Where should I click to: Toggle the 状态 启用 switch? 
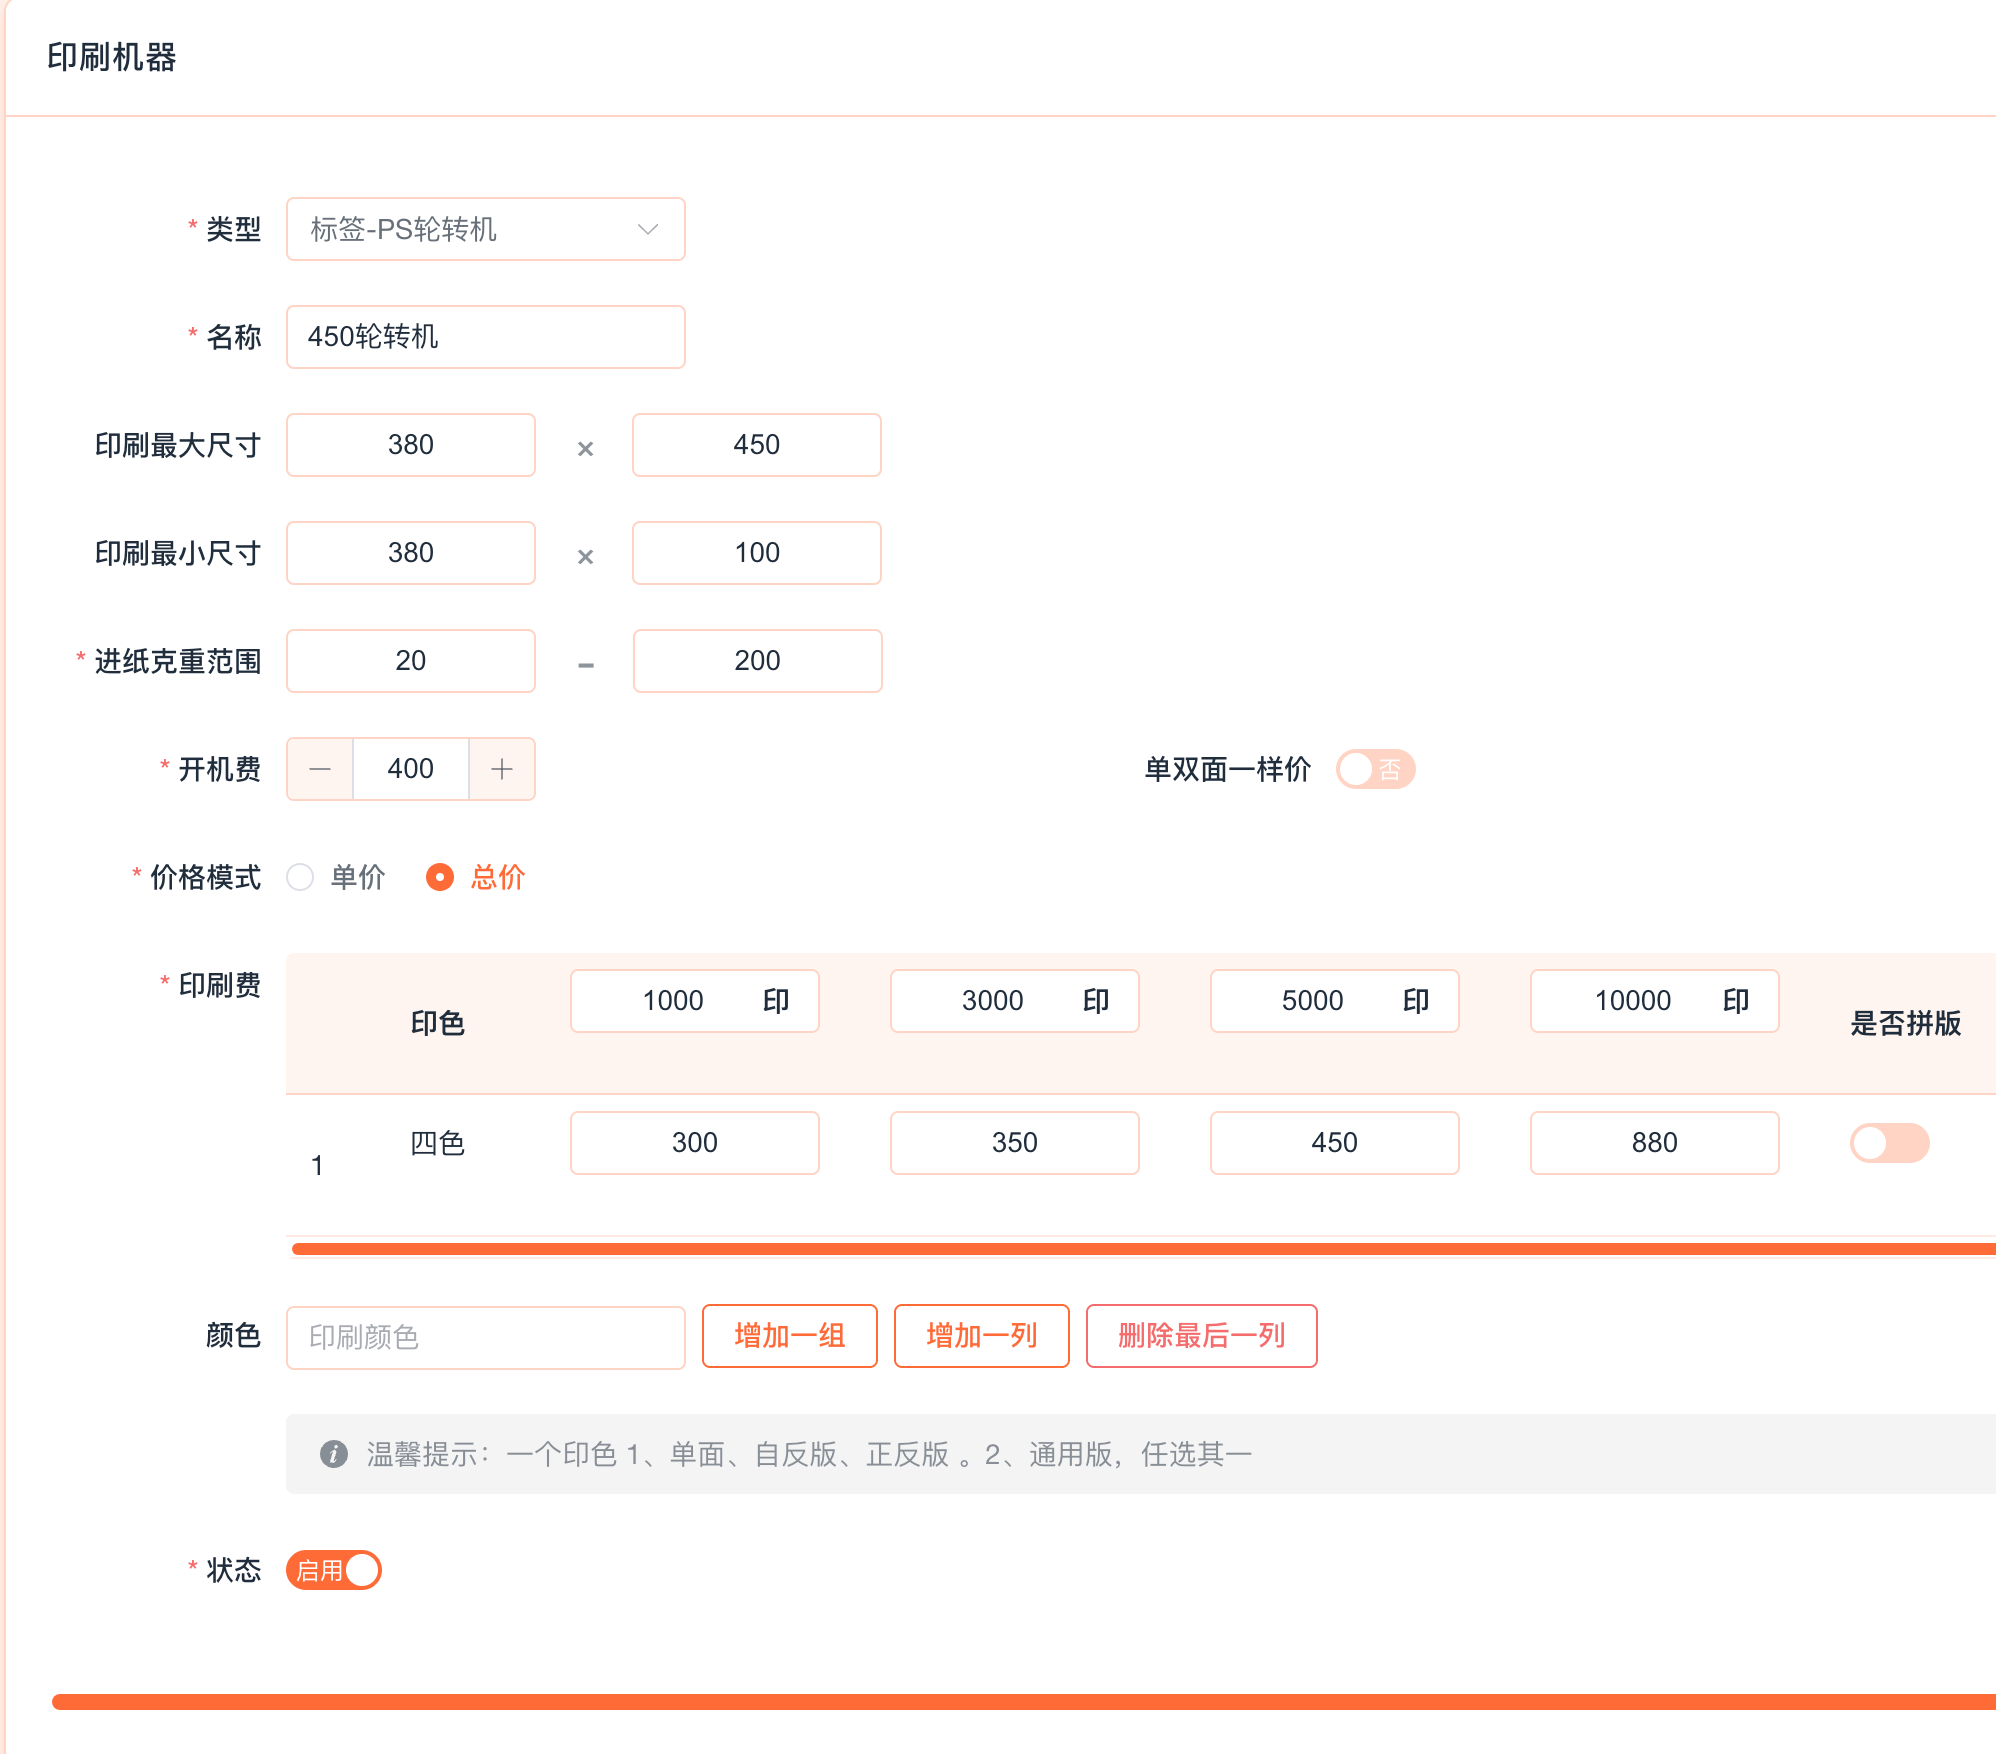(x=334, y=1570)
